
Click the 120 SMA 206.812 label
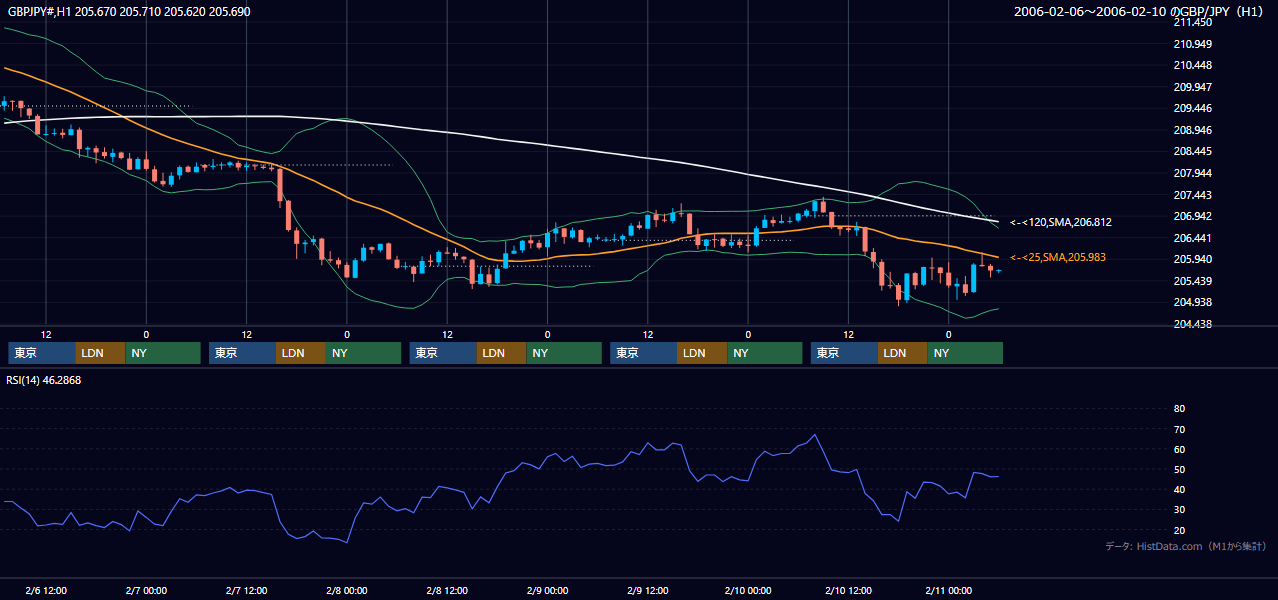[x=1061, y=222]
